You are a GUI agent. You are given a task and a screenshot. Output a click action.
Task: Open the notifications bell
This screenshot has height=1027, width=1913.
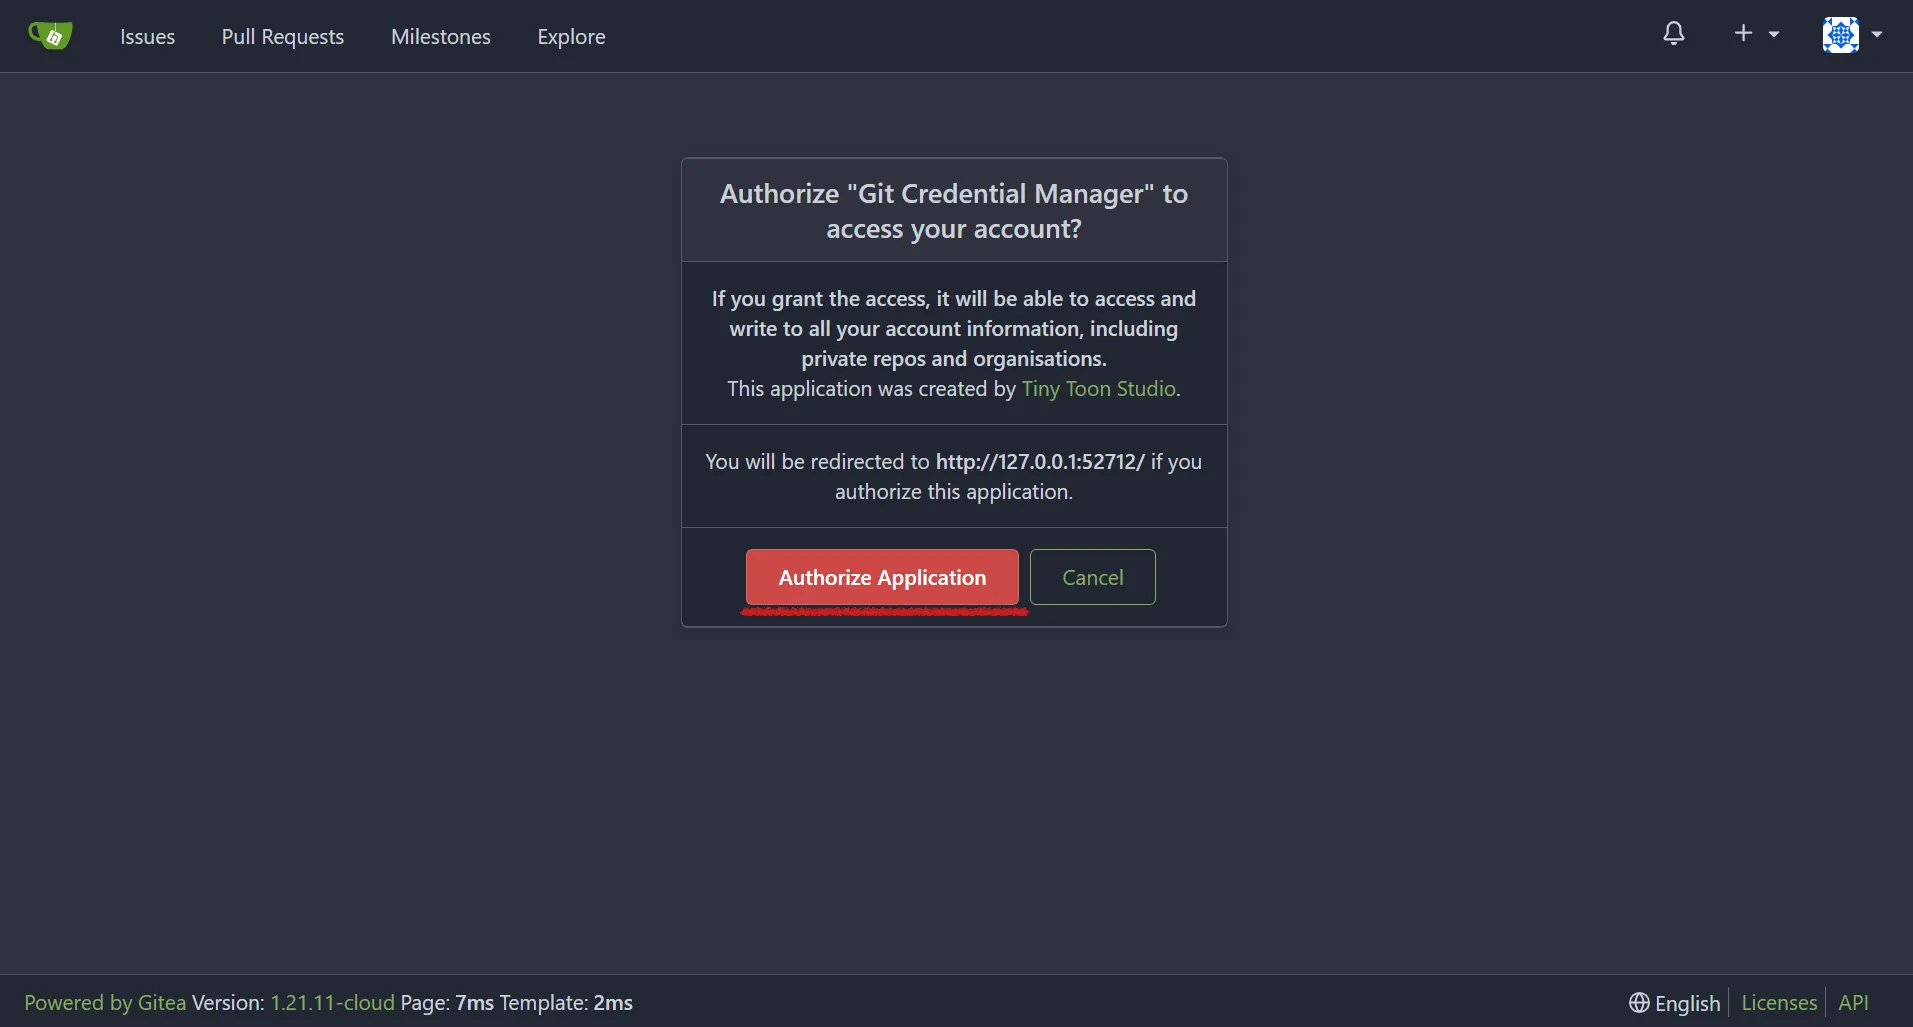[x=1672, y=33]
